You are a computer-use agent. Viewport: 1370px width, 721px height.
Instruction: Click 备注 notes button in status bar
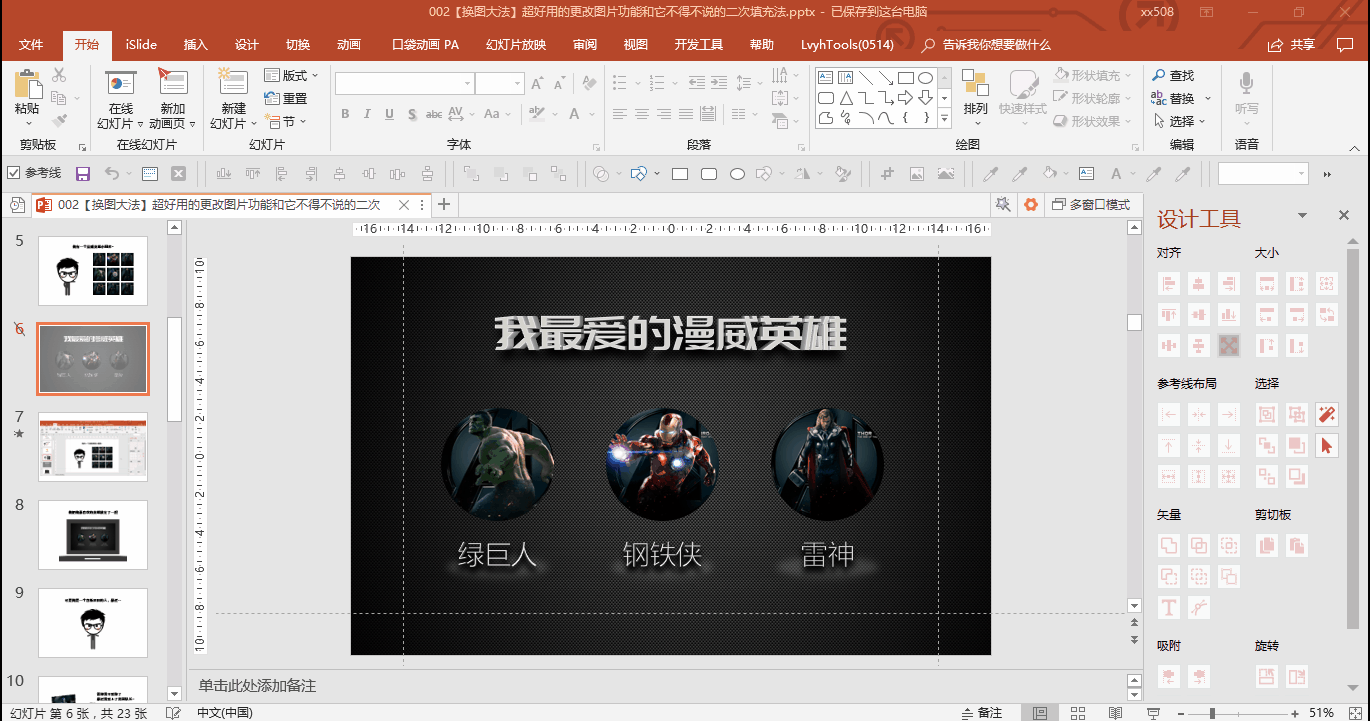pos(981,713)
